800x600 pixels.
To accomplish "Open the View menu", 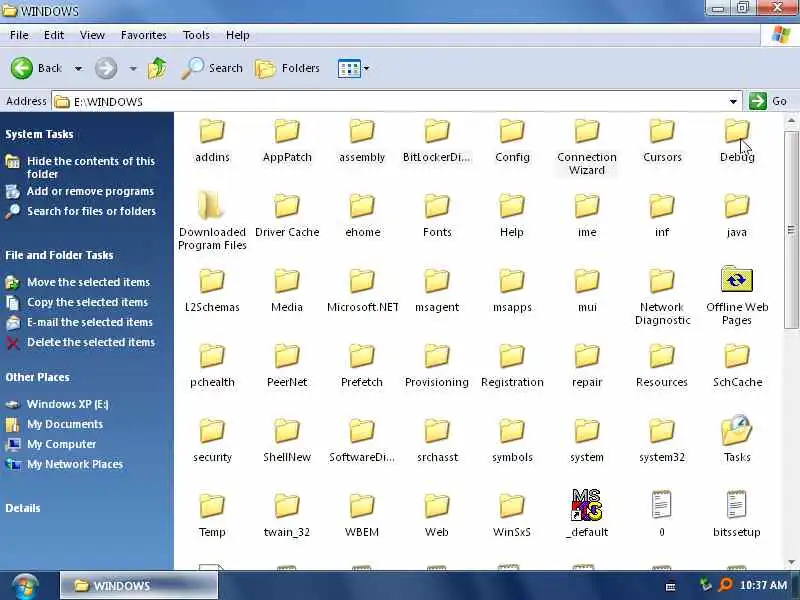I will [92, 35].
